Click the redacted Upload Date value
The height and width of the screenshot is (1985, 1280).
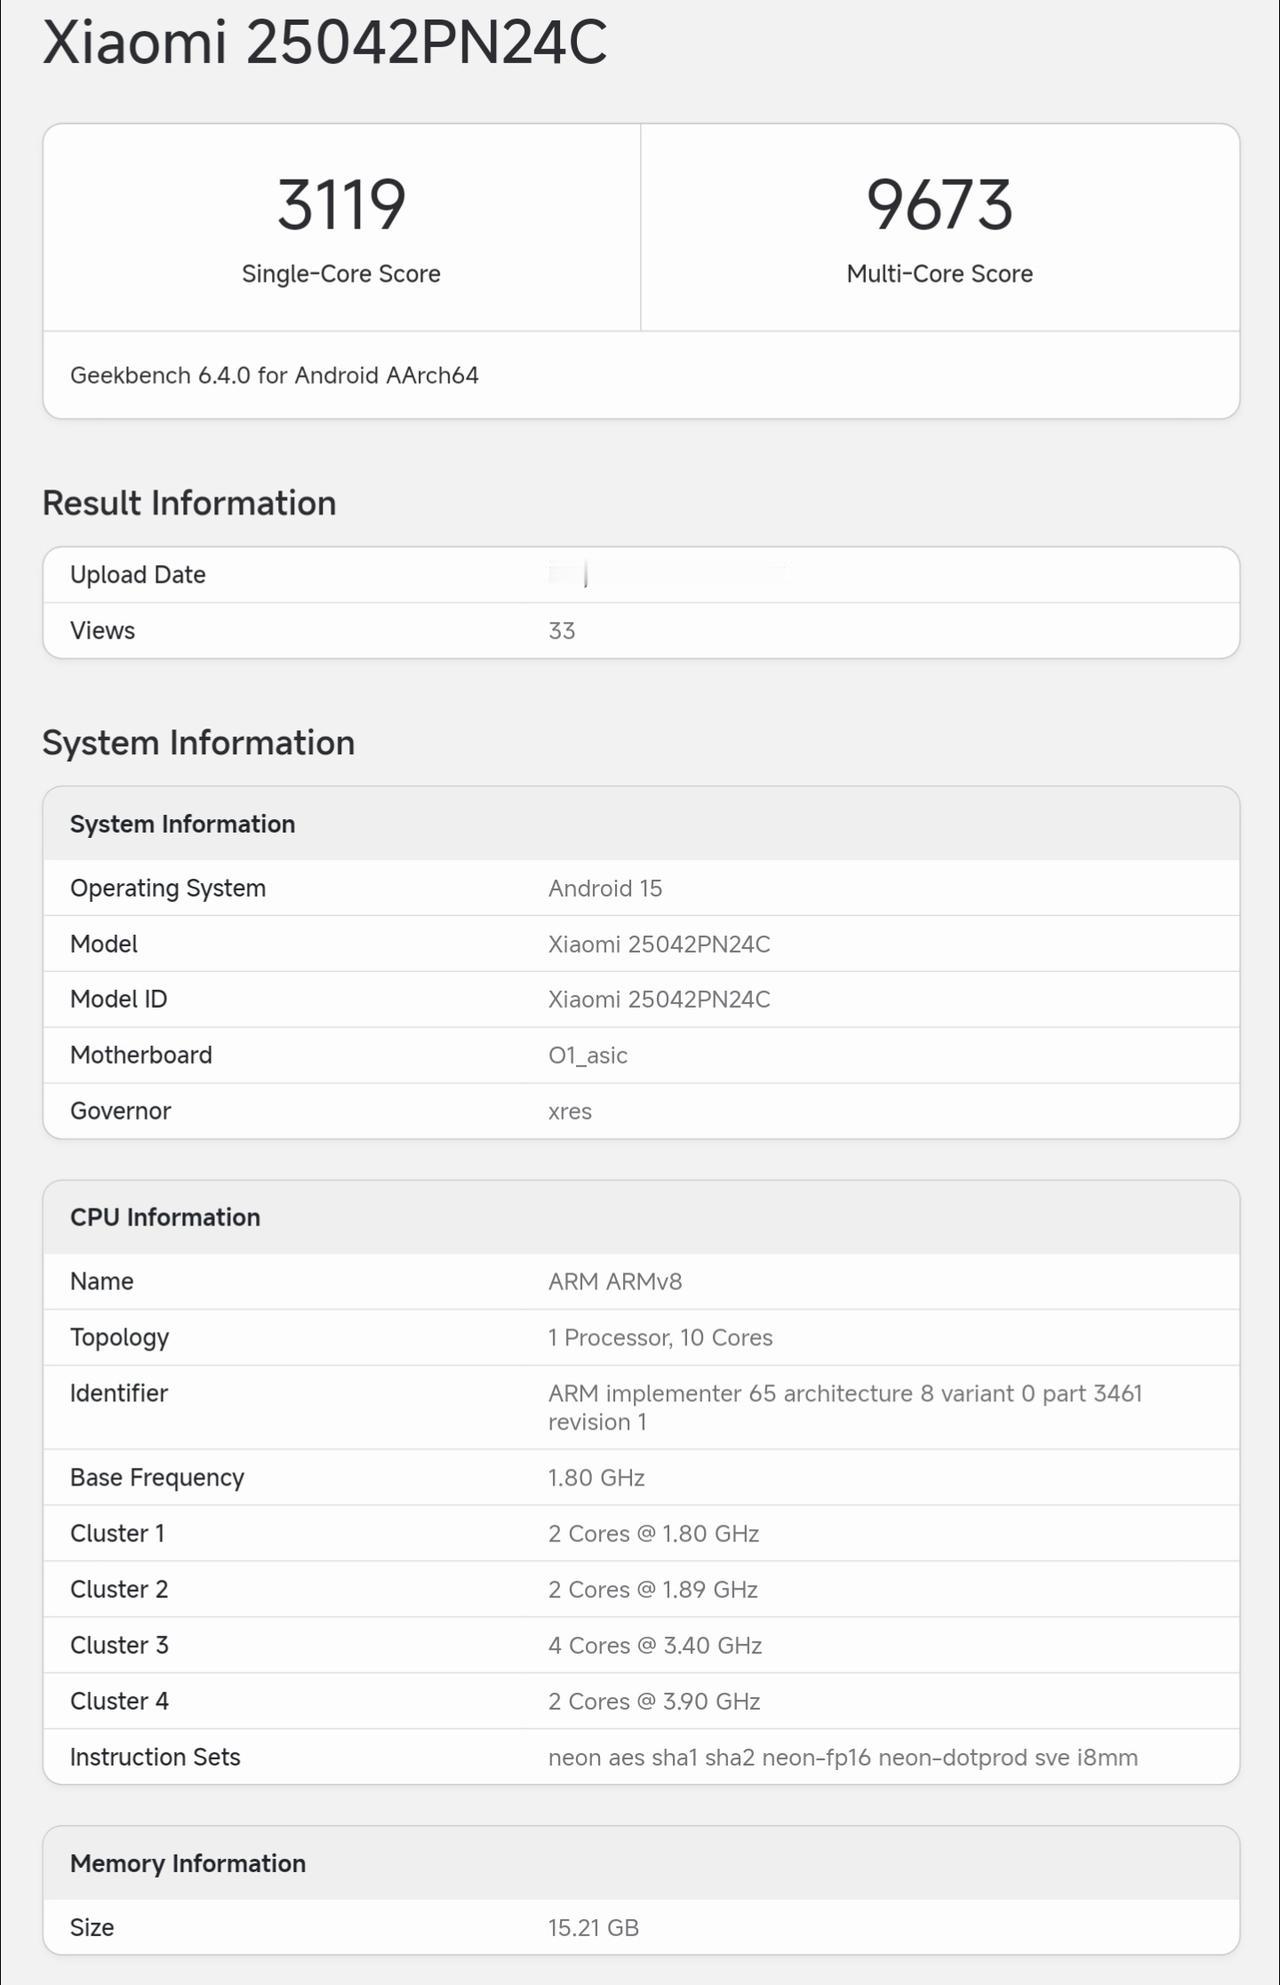tap(667, 574)
